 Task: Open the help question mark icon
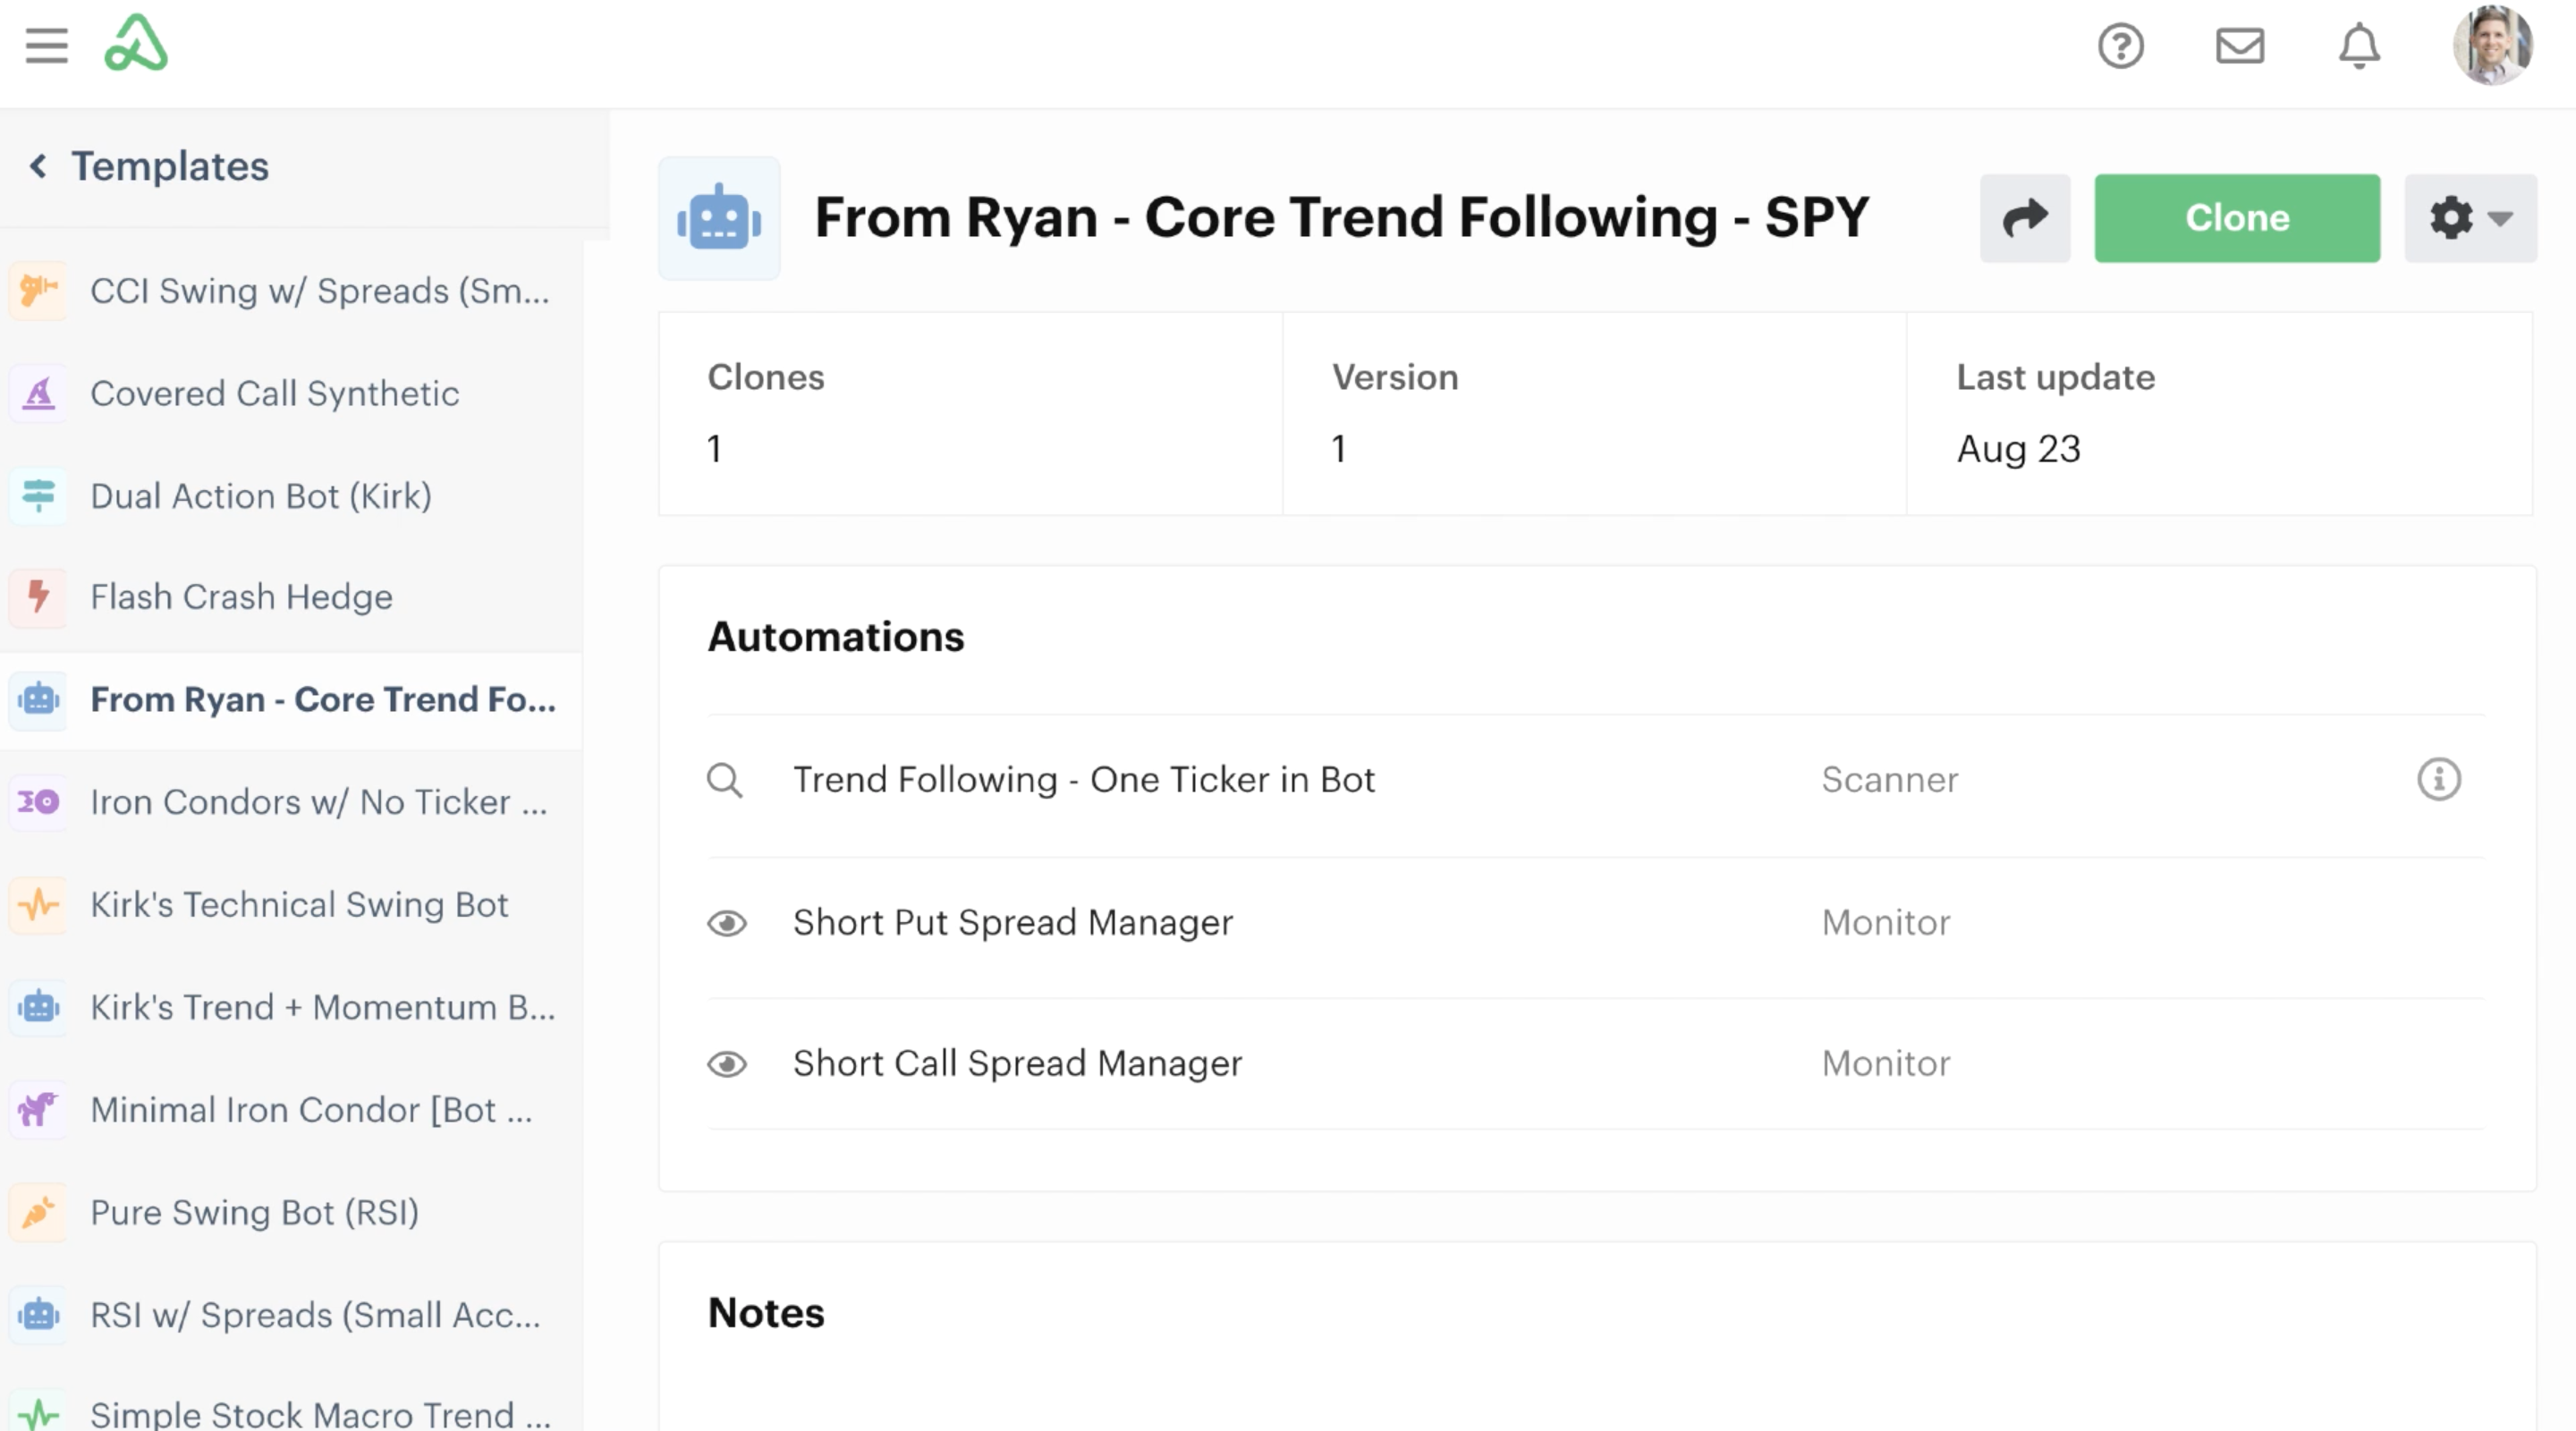(2121, 46)
